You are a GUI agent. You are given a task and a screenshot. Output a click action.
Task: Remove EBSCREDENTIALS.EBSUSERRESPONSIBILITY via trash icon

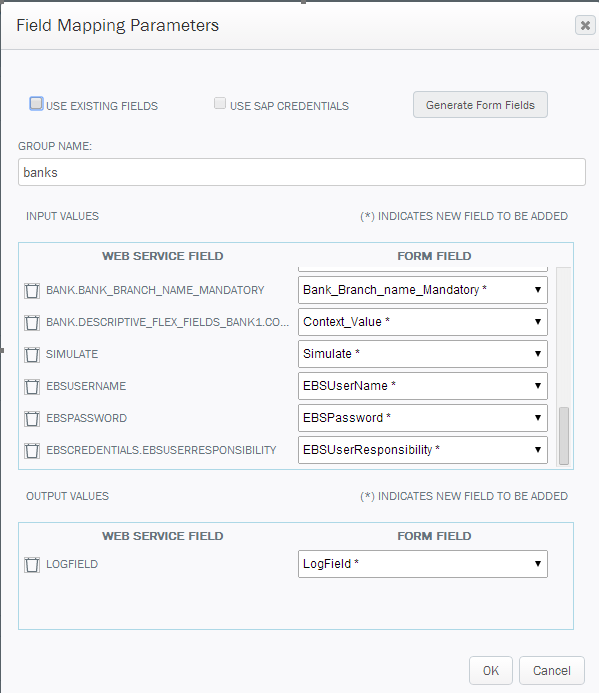click(x=32, y=450)
